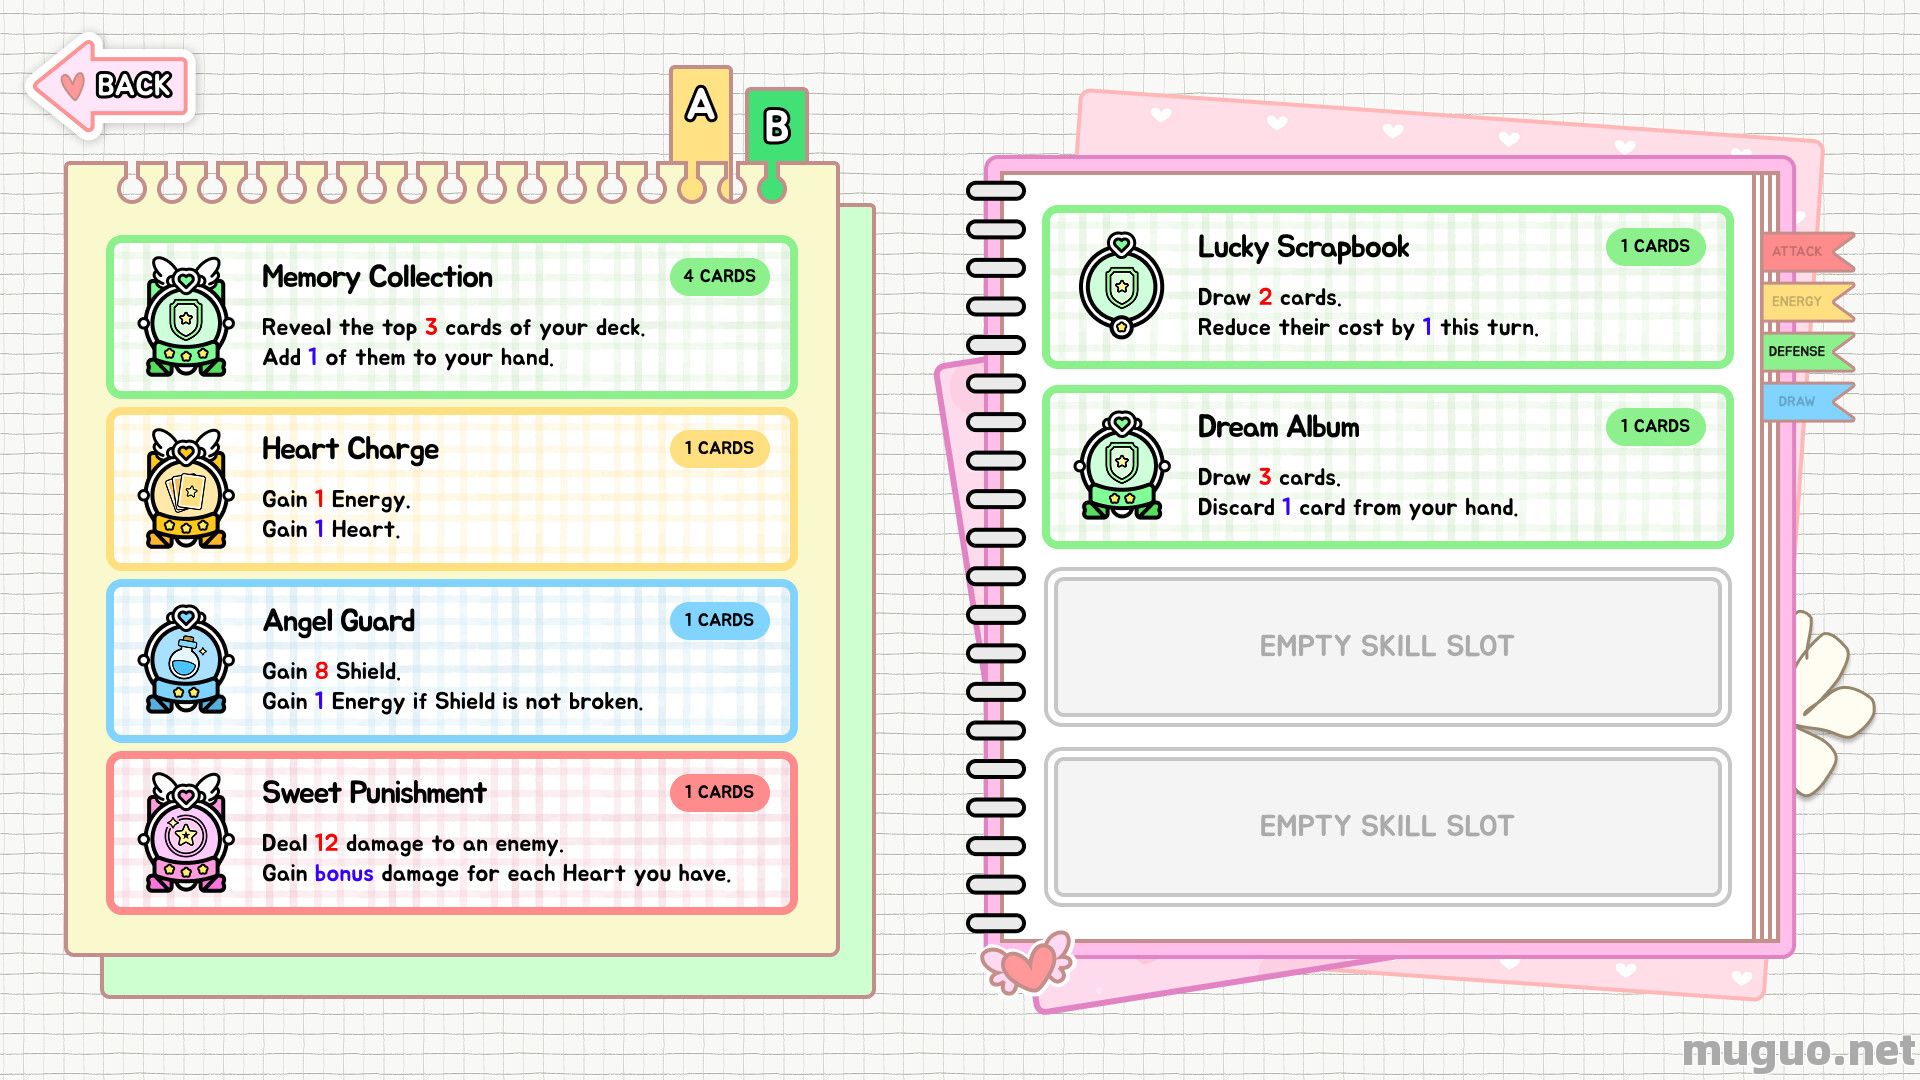Select the Sweet Punishment star icon

point(186,832)
